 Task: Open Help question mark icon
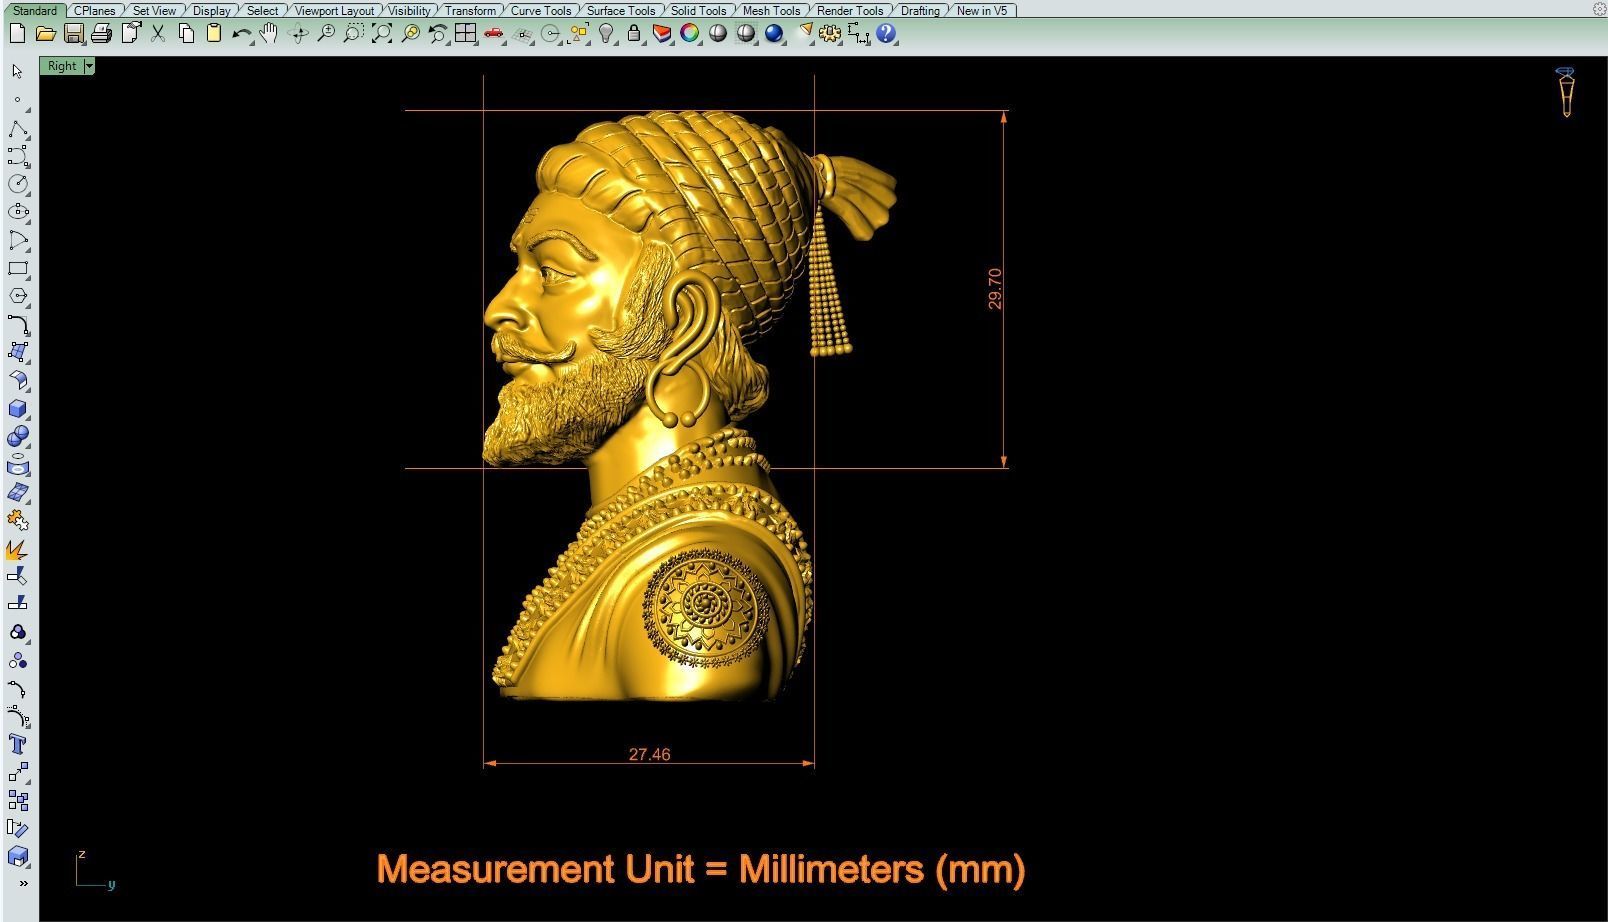pyautogui.click(x=886, y=33)
